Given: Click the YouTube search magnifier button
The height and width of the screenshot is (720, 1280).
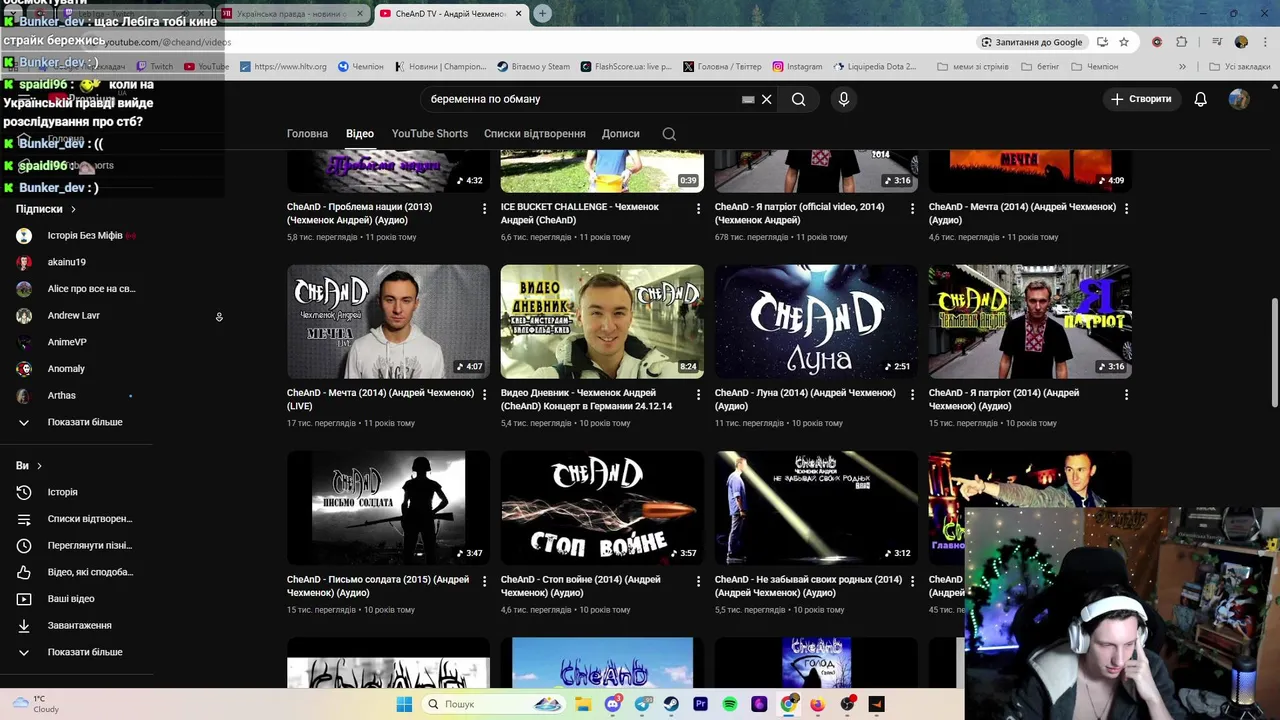Looking at the screenshot, I should (798, 99).
